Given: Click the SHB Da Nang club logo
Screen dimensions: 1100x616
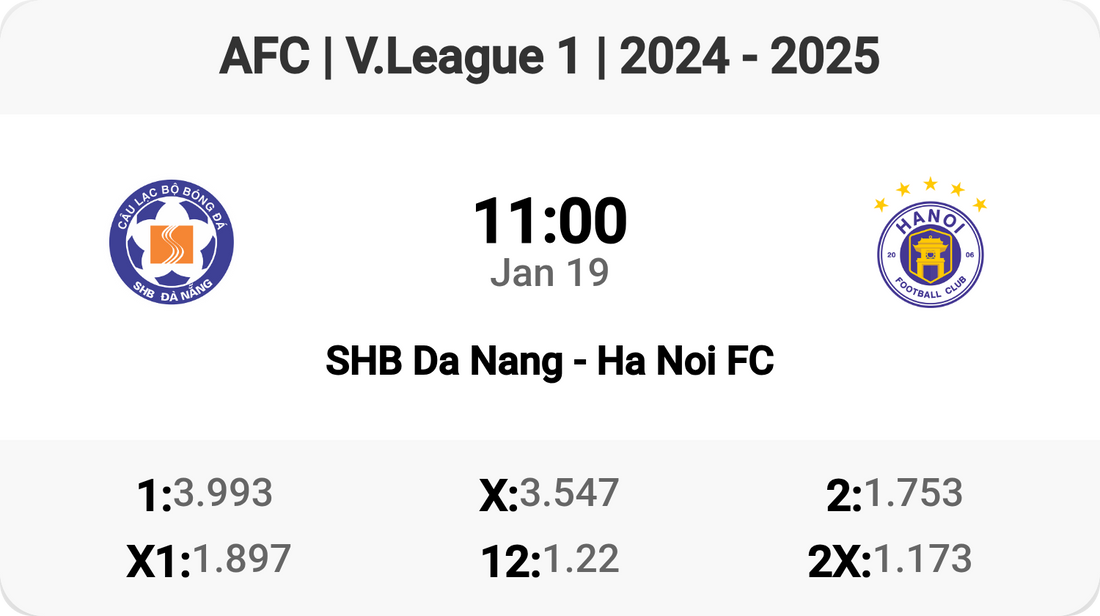Looking at the screenshot, I should coord(171,243).
